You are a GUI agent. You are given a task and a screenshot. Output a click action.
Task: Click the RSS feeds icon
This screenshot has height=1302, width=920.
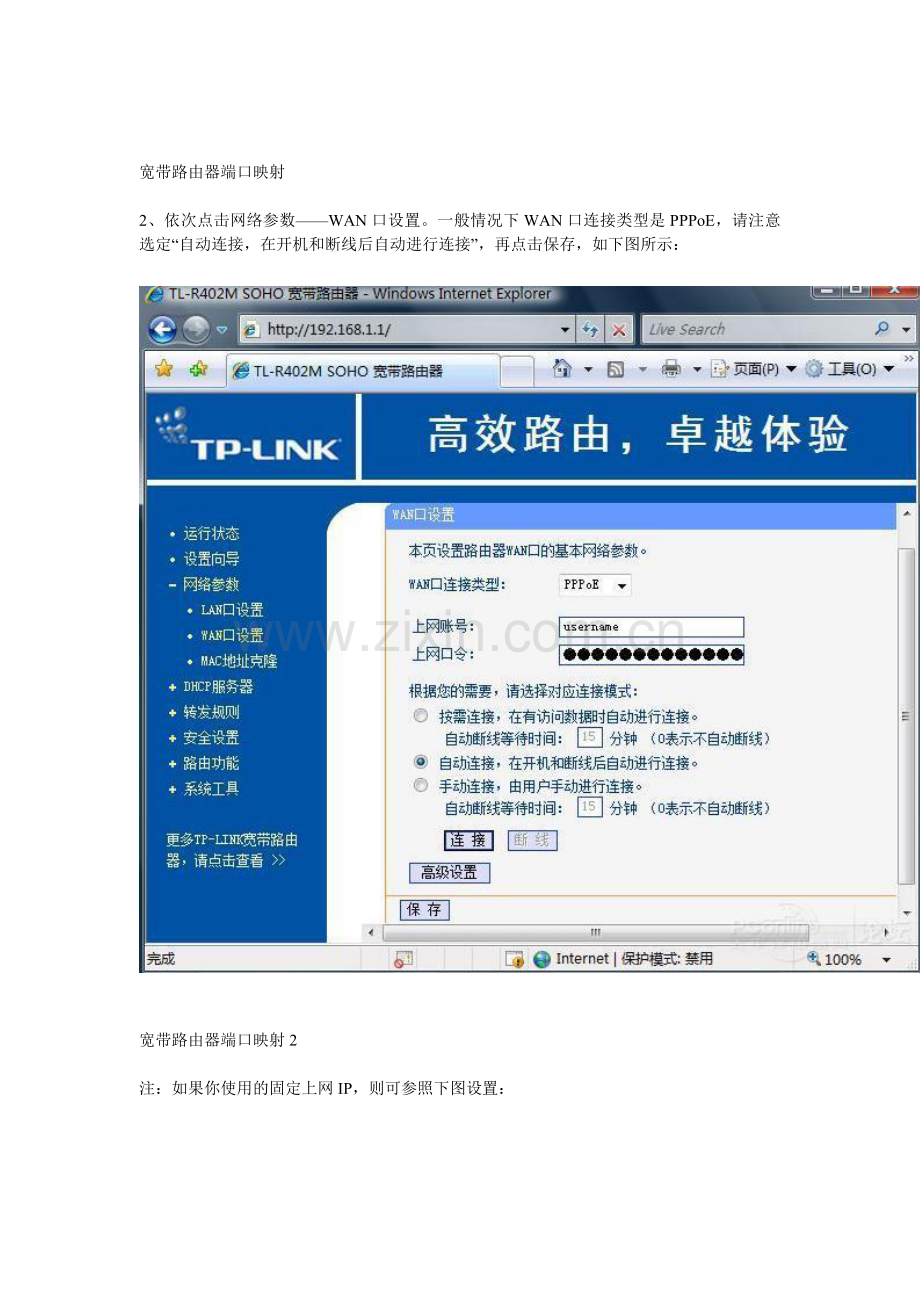tap(616, 370)
